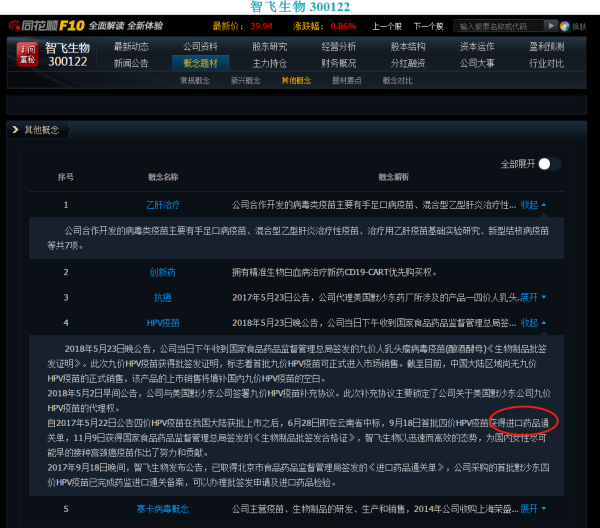Open the 抗癌 concept link

tap(163, 297)
